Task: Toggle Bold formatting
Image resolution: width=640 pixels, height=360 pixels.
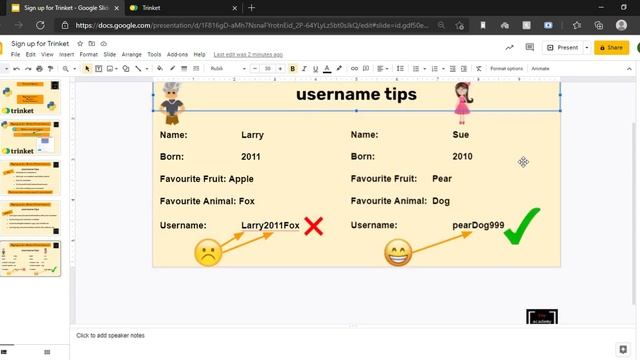Action: (292, 69)
